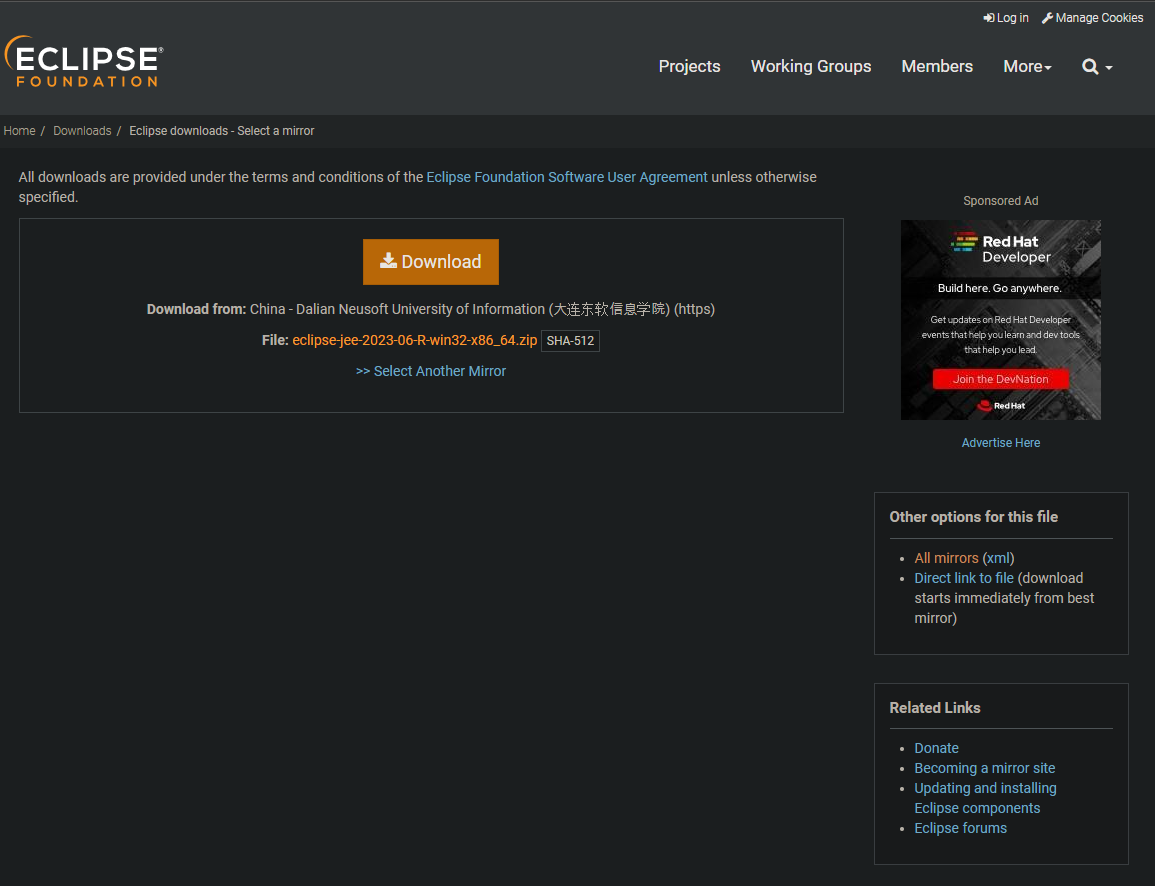Open the Working Groups menu item
The image size is (1155, 886).
click(x=810, y=66)
